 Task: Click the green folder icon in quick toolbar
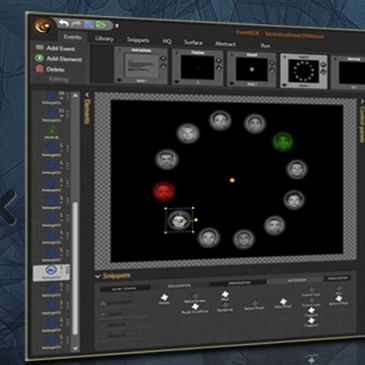[101, 25]
